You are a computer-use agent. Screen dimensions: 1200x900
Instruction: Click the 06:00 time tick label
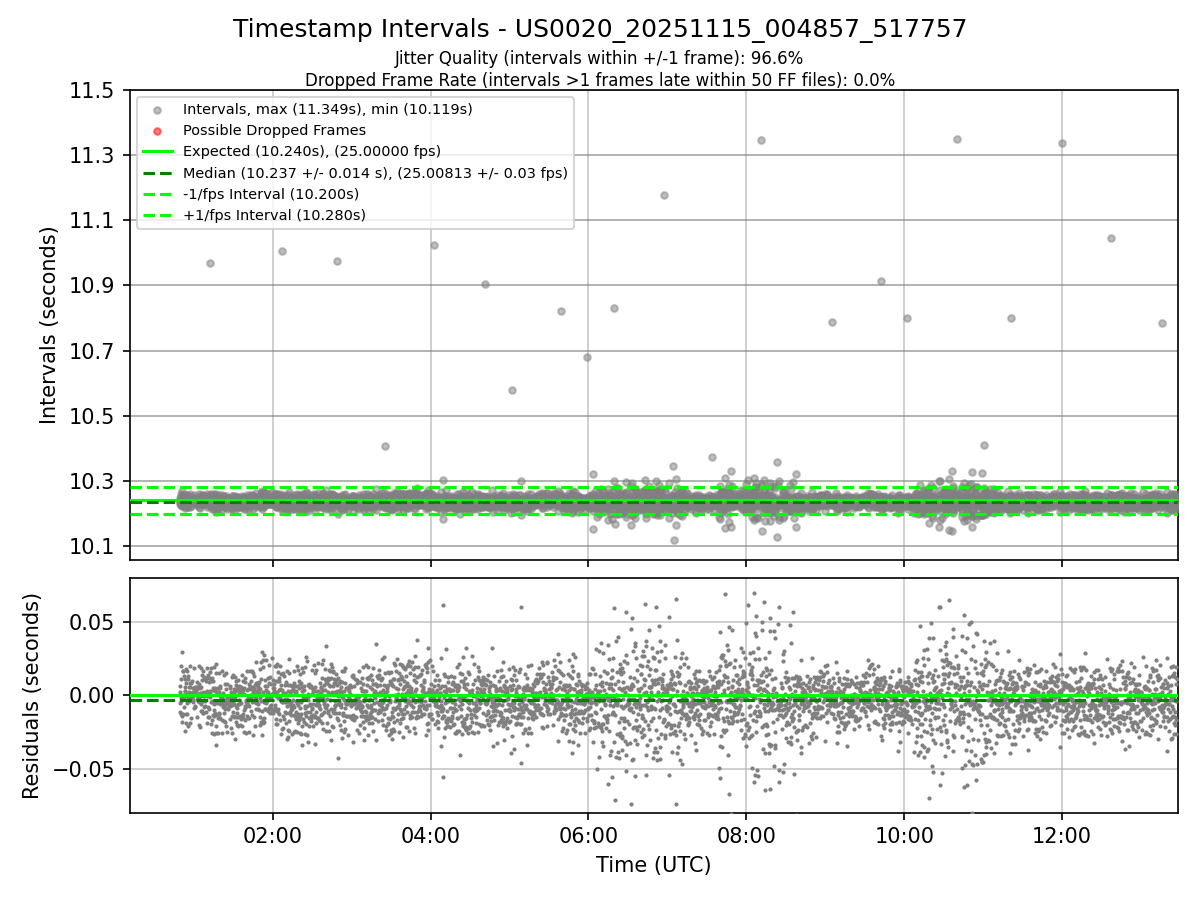588,834
